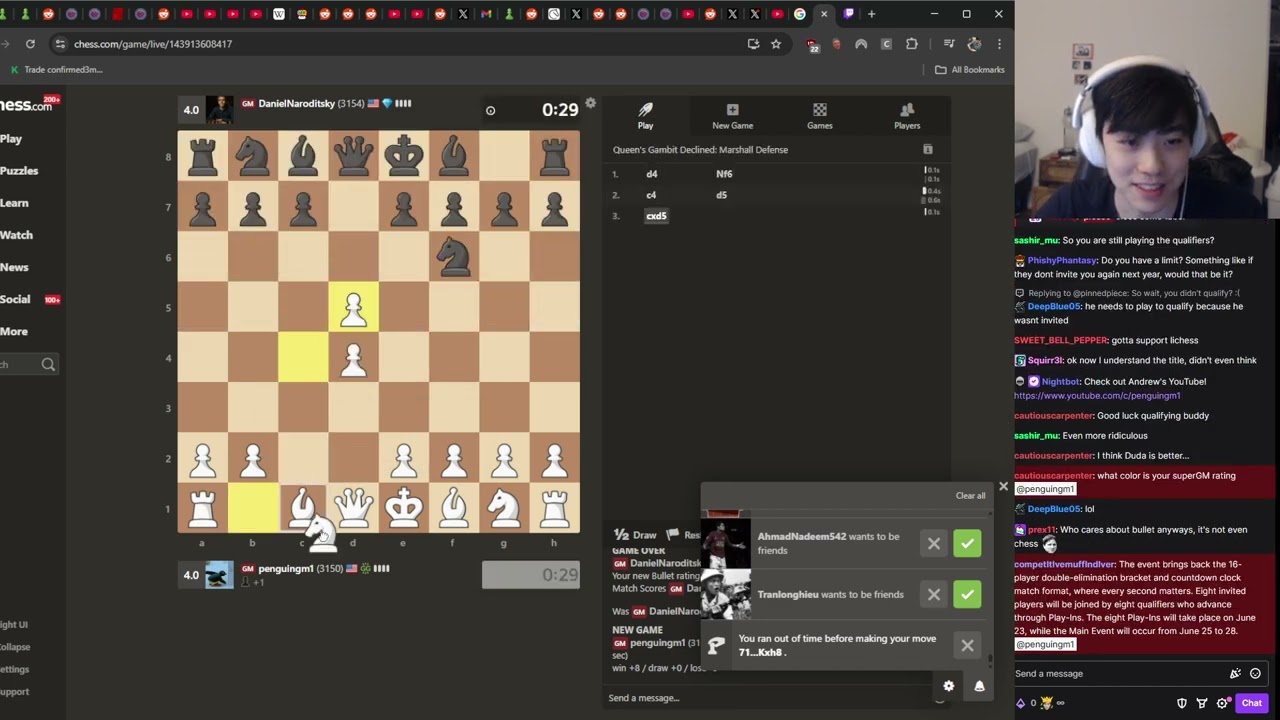Screen dimensions: 1280x720
Task: Bookmark this page with star icon
Action: point(776,44)
